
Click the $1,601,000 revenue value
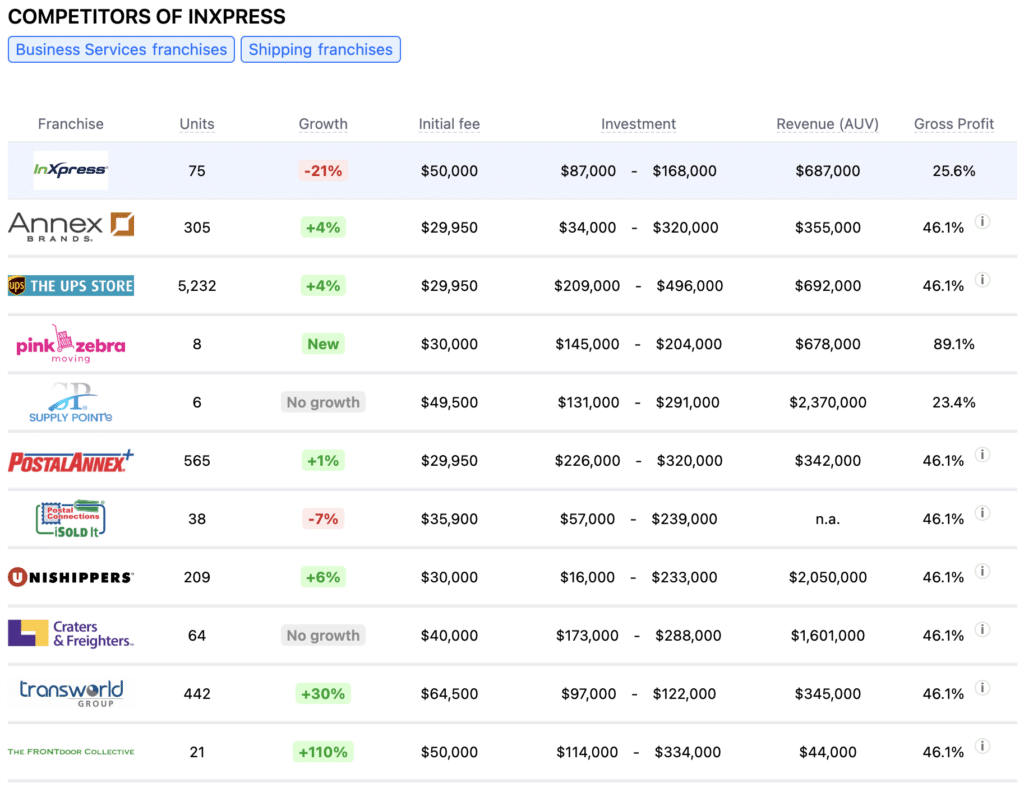(827, 636)
